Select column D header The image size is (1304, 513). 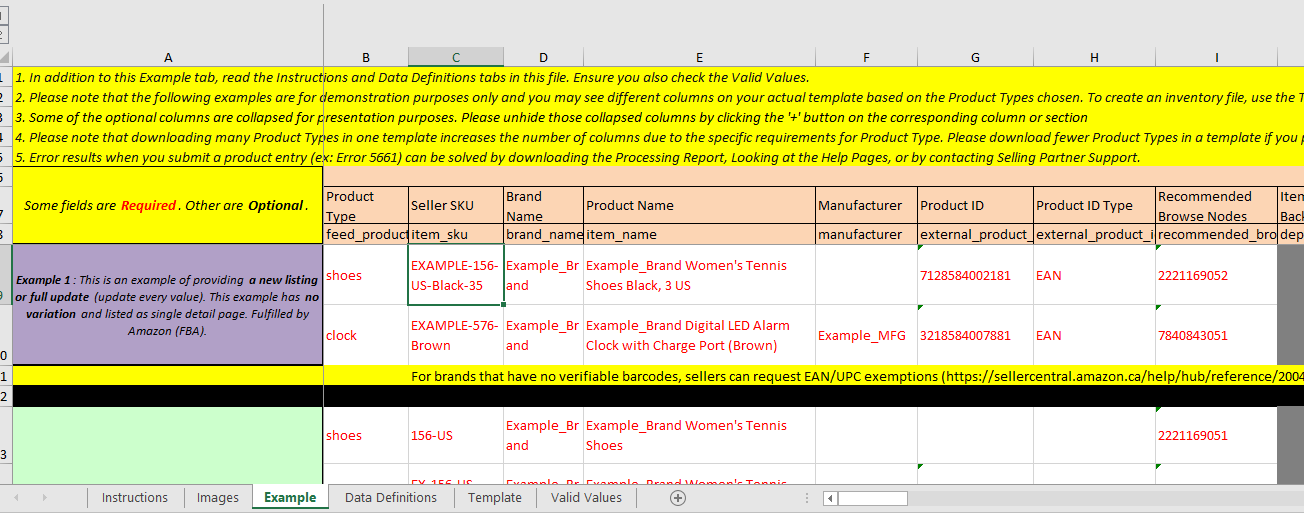click(x=543, y=57)
